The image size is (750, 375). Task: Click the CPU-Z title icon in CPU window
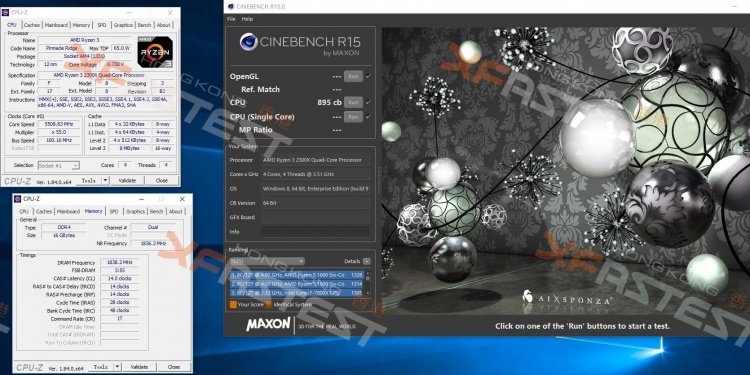point(5,12)
